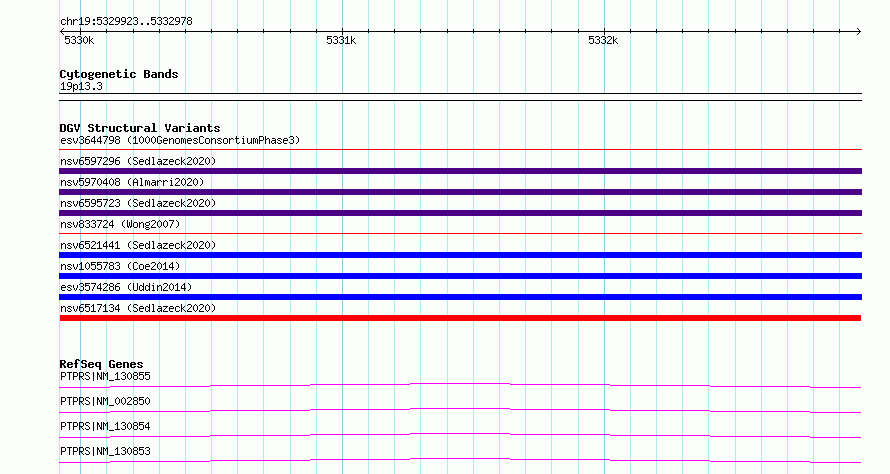The image size is (890, 474).
Task: Click the 5332k ruler tick label
Action: pyautogui.click(x=603, y=40)
